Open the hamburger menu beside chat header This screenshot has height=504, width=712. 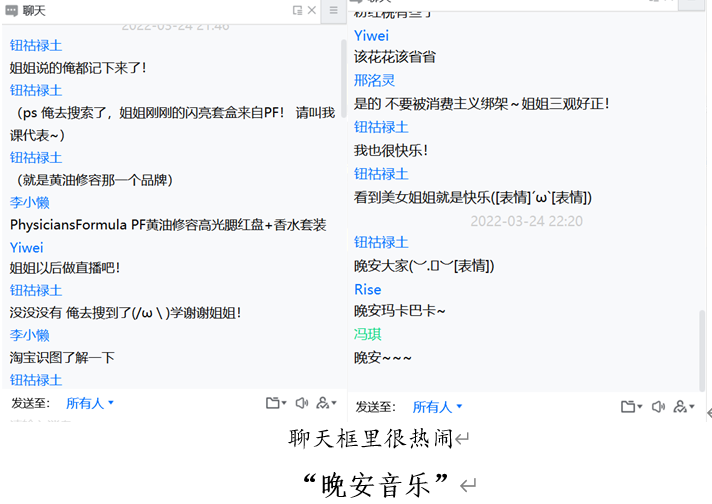point(334,10)
